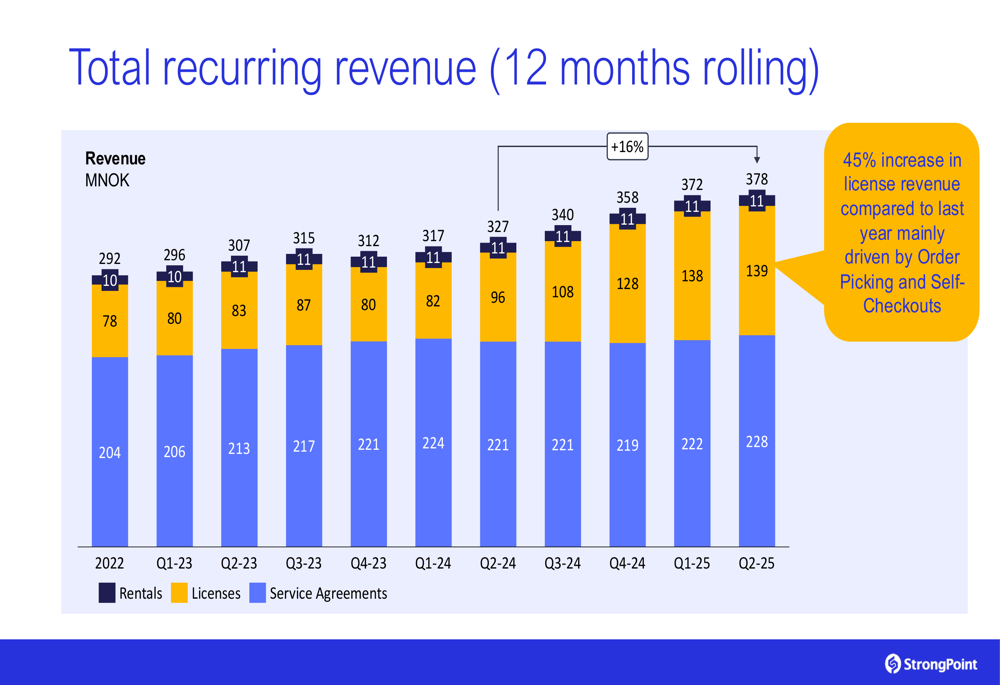The width and height of the screenshot is (1000, 685).
Task: Click the 2022 Service Agreements segment showing 204
Action: [110, 452]
